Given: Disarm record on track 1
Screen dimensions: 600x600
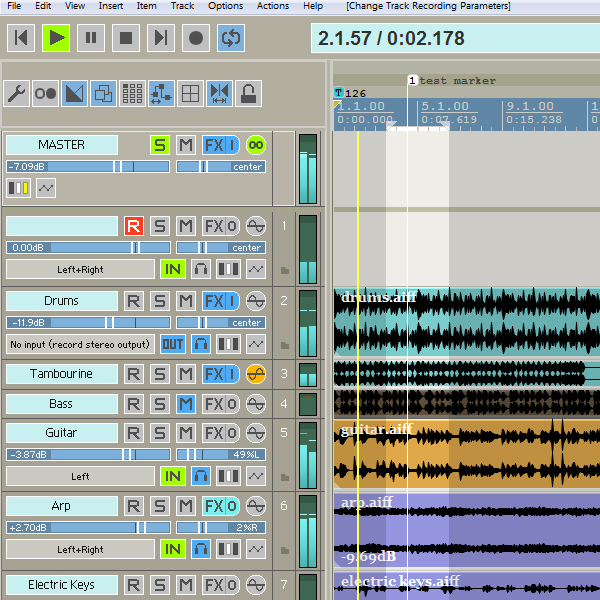Looking at the screenshot, I should 134,226.
